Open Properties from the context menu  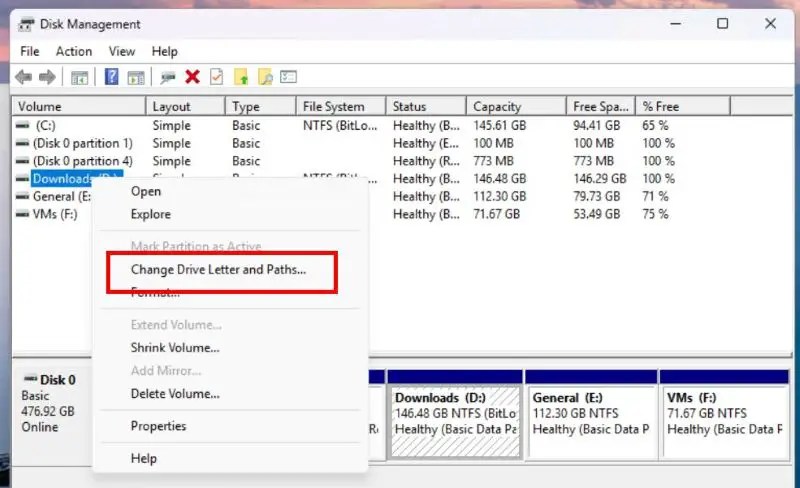click(158, 426)
